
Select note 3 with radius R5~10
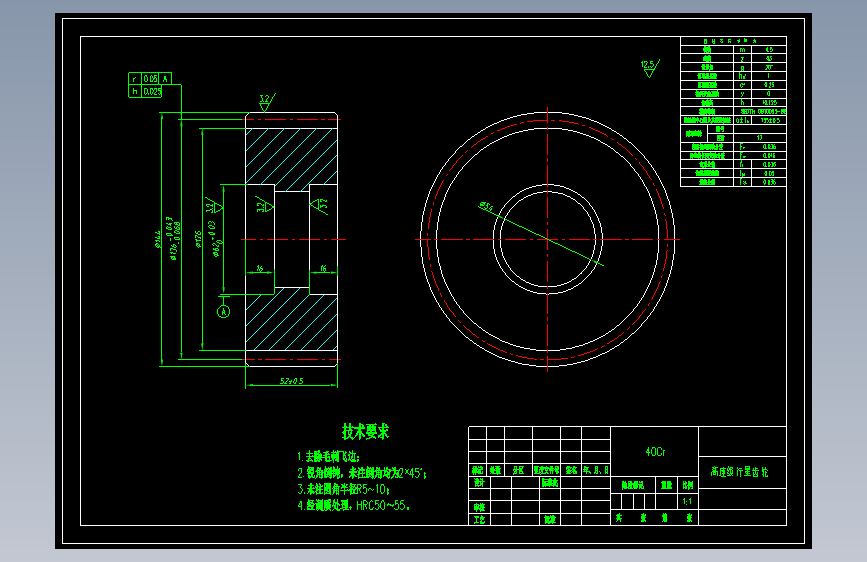tap(343, 489)
